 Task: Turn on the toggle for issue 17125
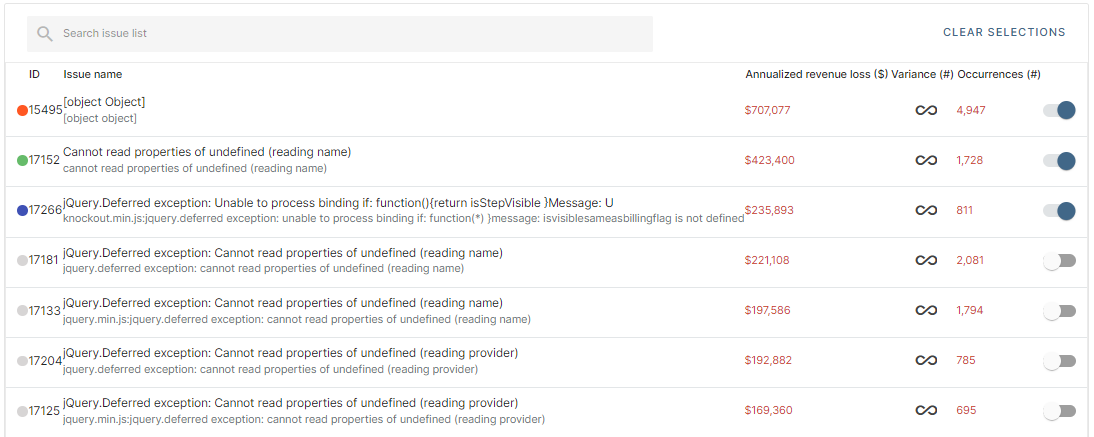coord(1059,411)
